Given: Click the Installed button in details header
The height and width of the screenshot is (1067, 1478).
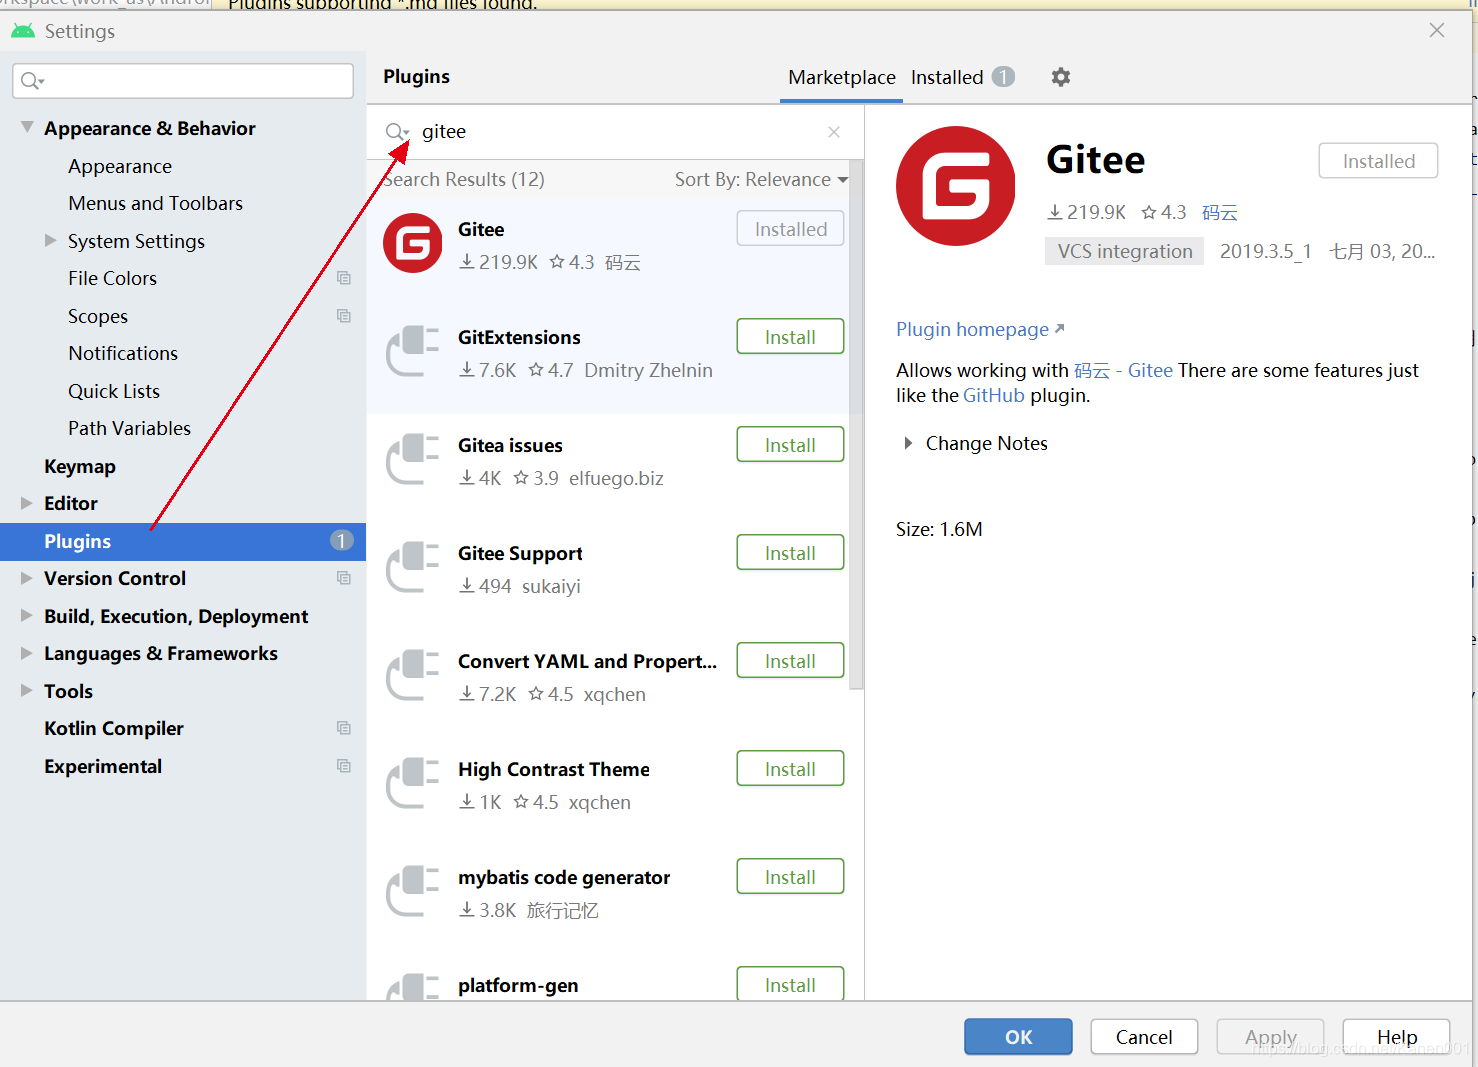Looking at the screenshot, I should tap(1378, 161).
